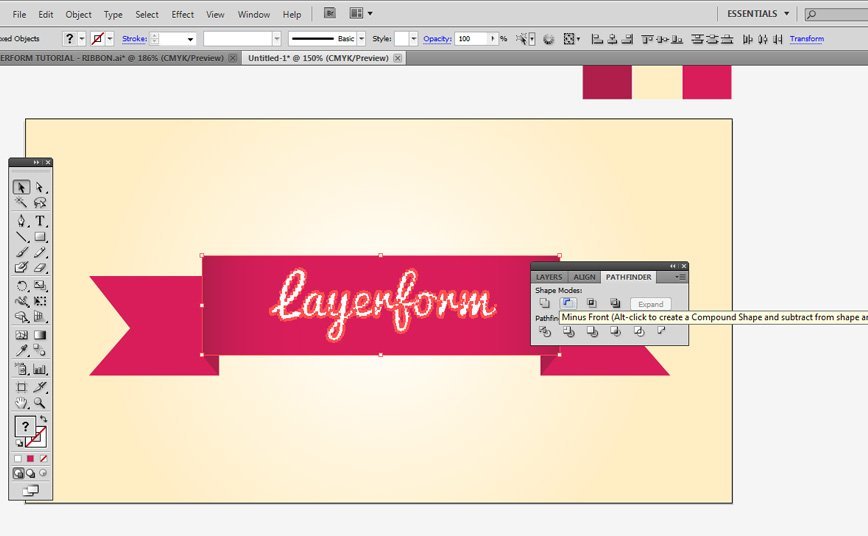Select the Magic Wand tool
The image size is (868, 536).
tap(22, 203)
